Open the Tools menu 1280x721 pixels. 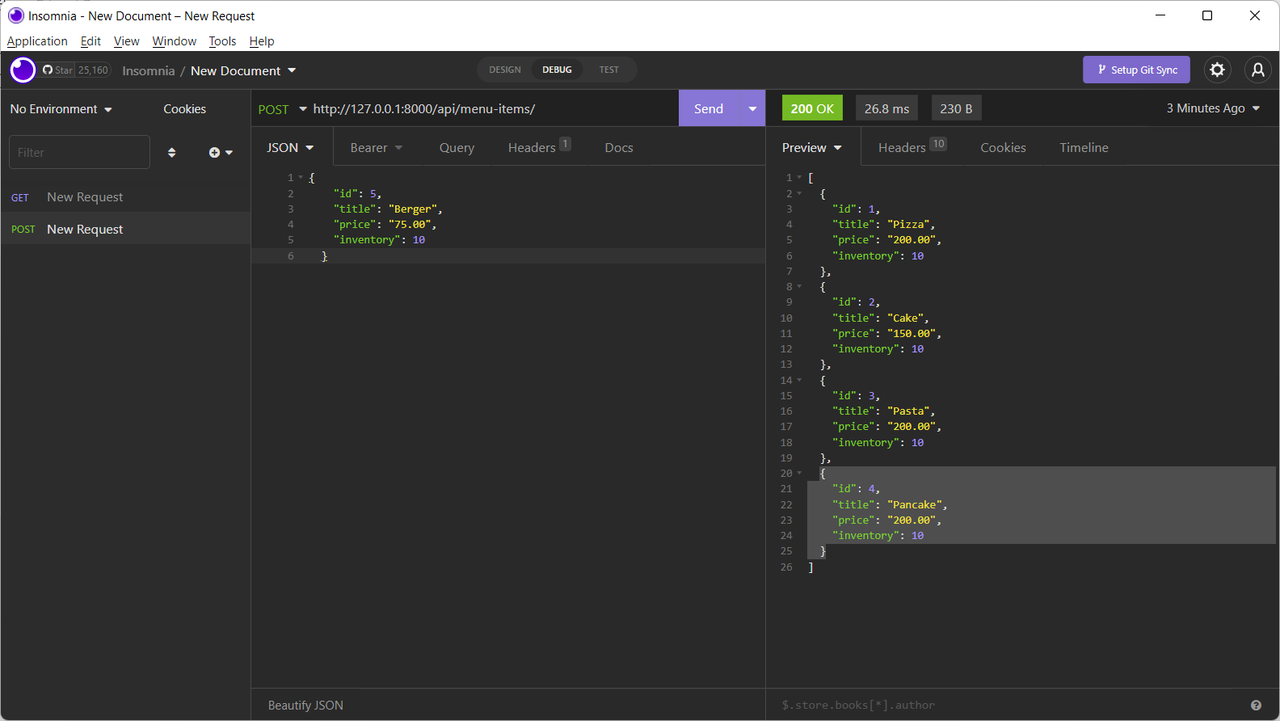click(222, 41)
